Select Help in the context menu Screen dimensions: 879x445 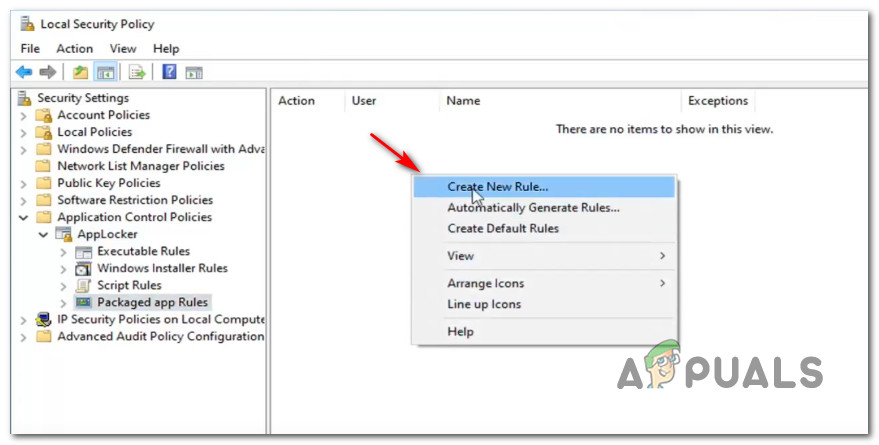tap(544, 331)
